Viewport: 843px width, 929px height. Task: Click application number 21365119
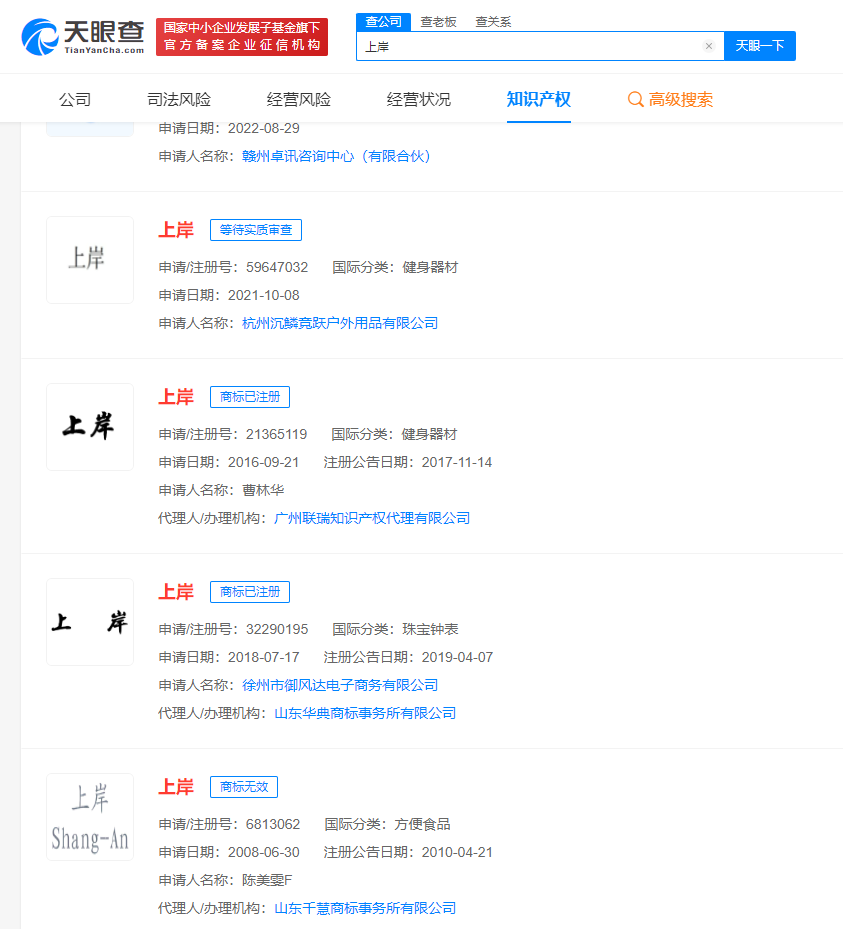pyautogui.click(x=277, y=435)
